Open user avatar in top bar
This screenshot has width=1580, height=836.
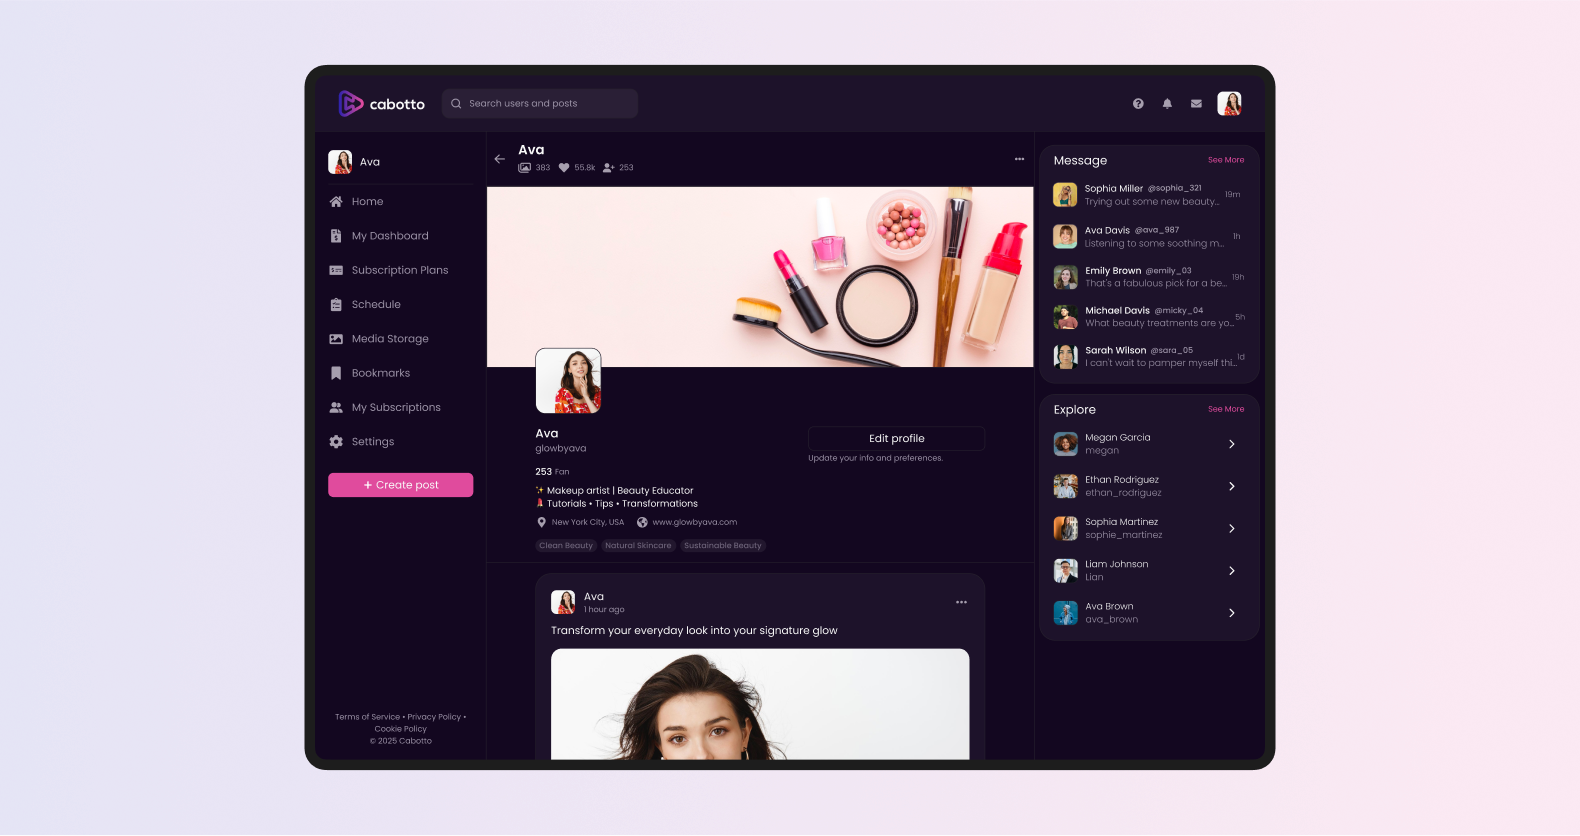pyautogui.click(x=1229, y=104)
